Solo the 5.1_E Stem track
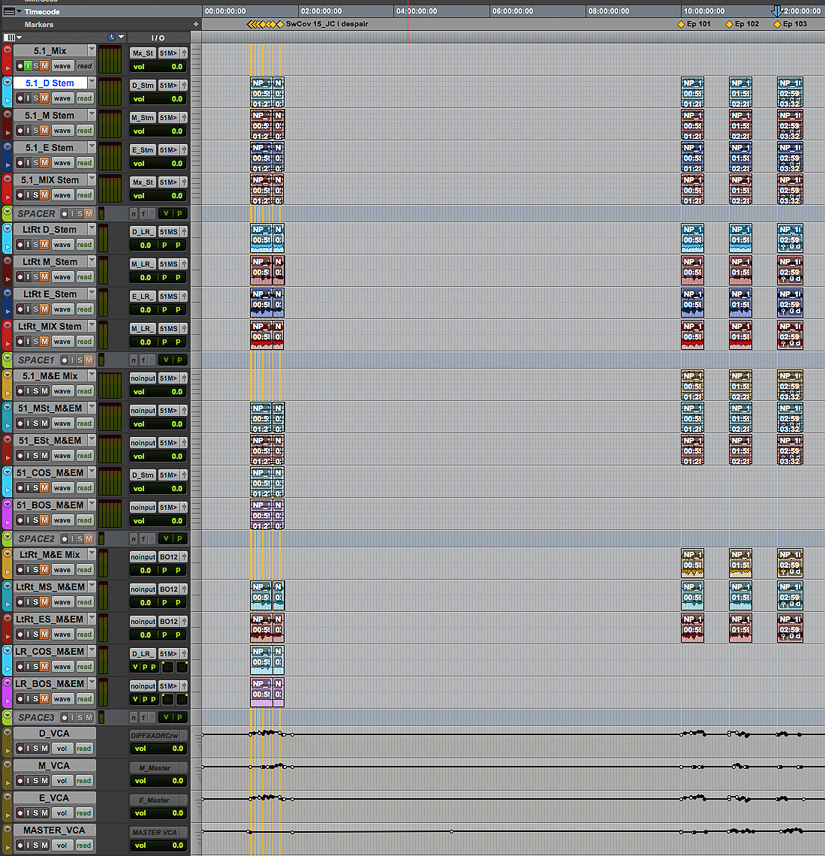Image resolution: width=825 pixels, height=856 pixels. pyautogui.click(x=34, y=163)
